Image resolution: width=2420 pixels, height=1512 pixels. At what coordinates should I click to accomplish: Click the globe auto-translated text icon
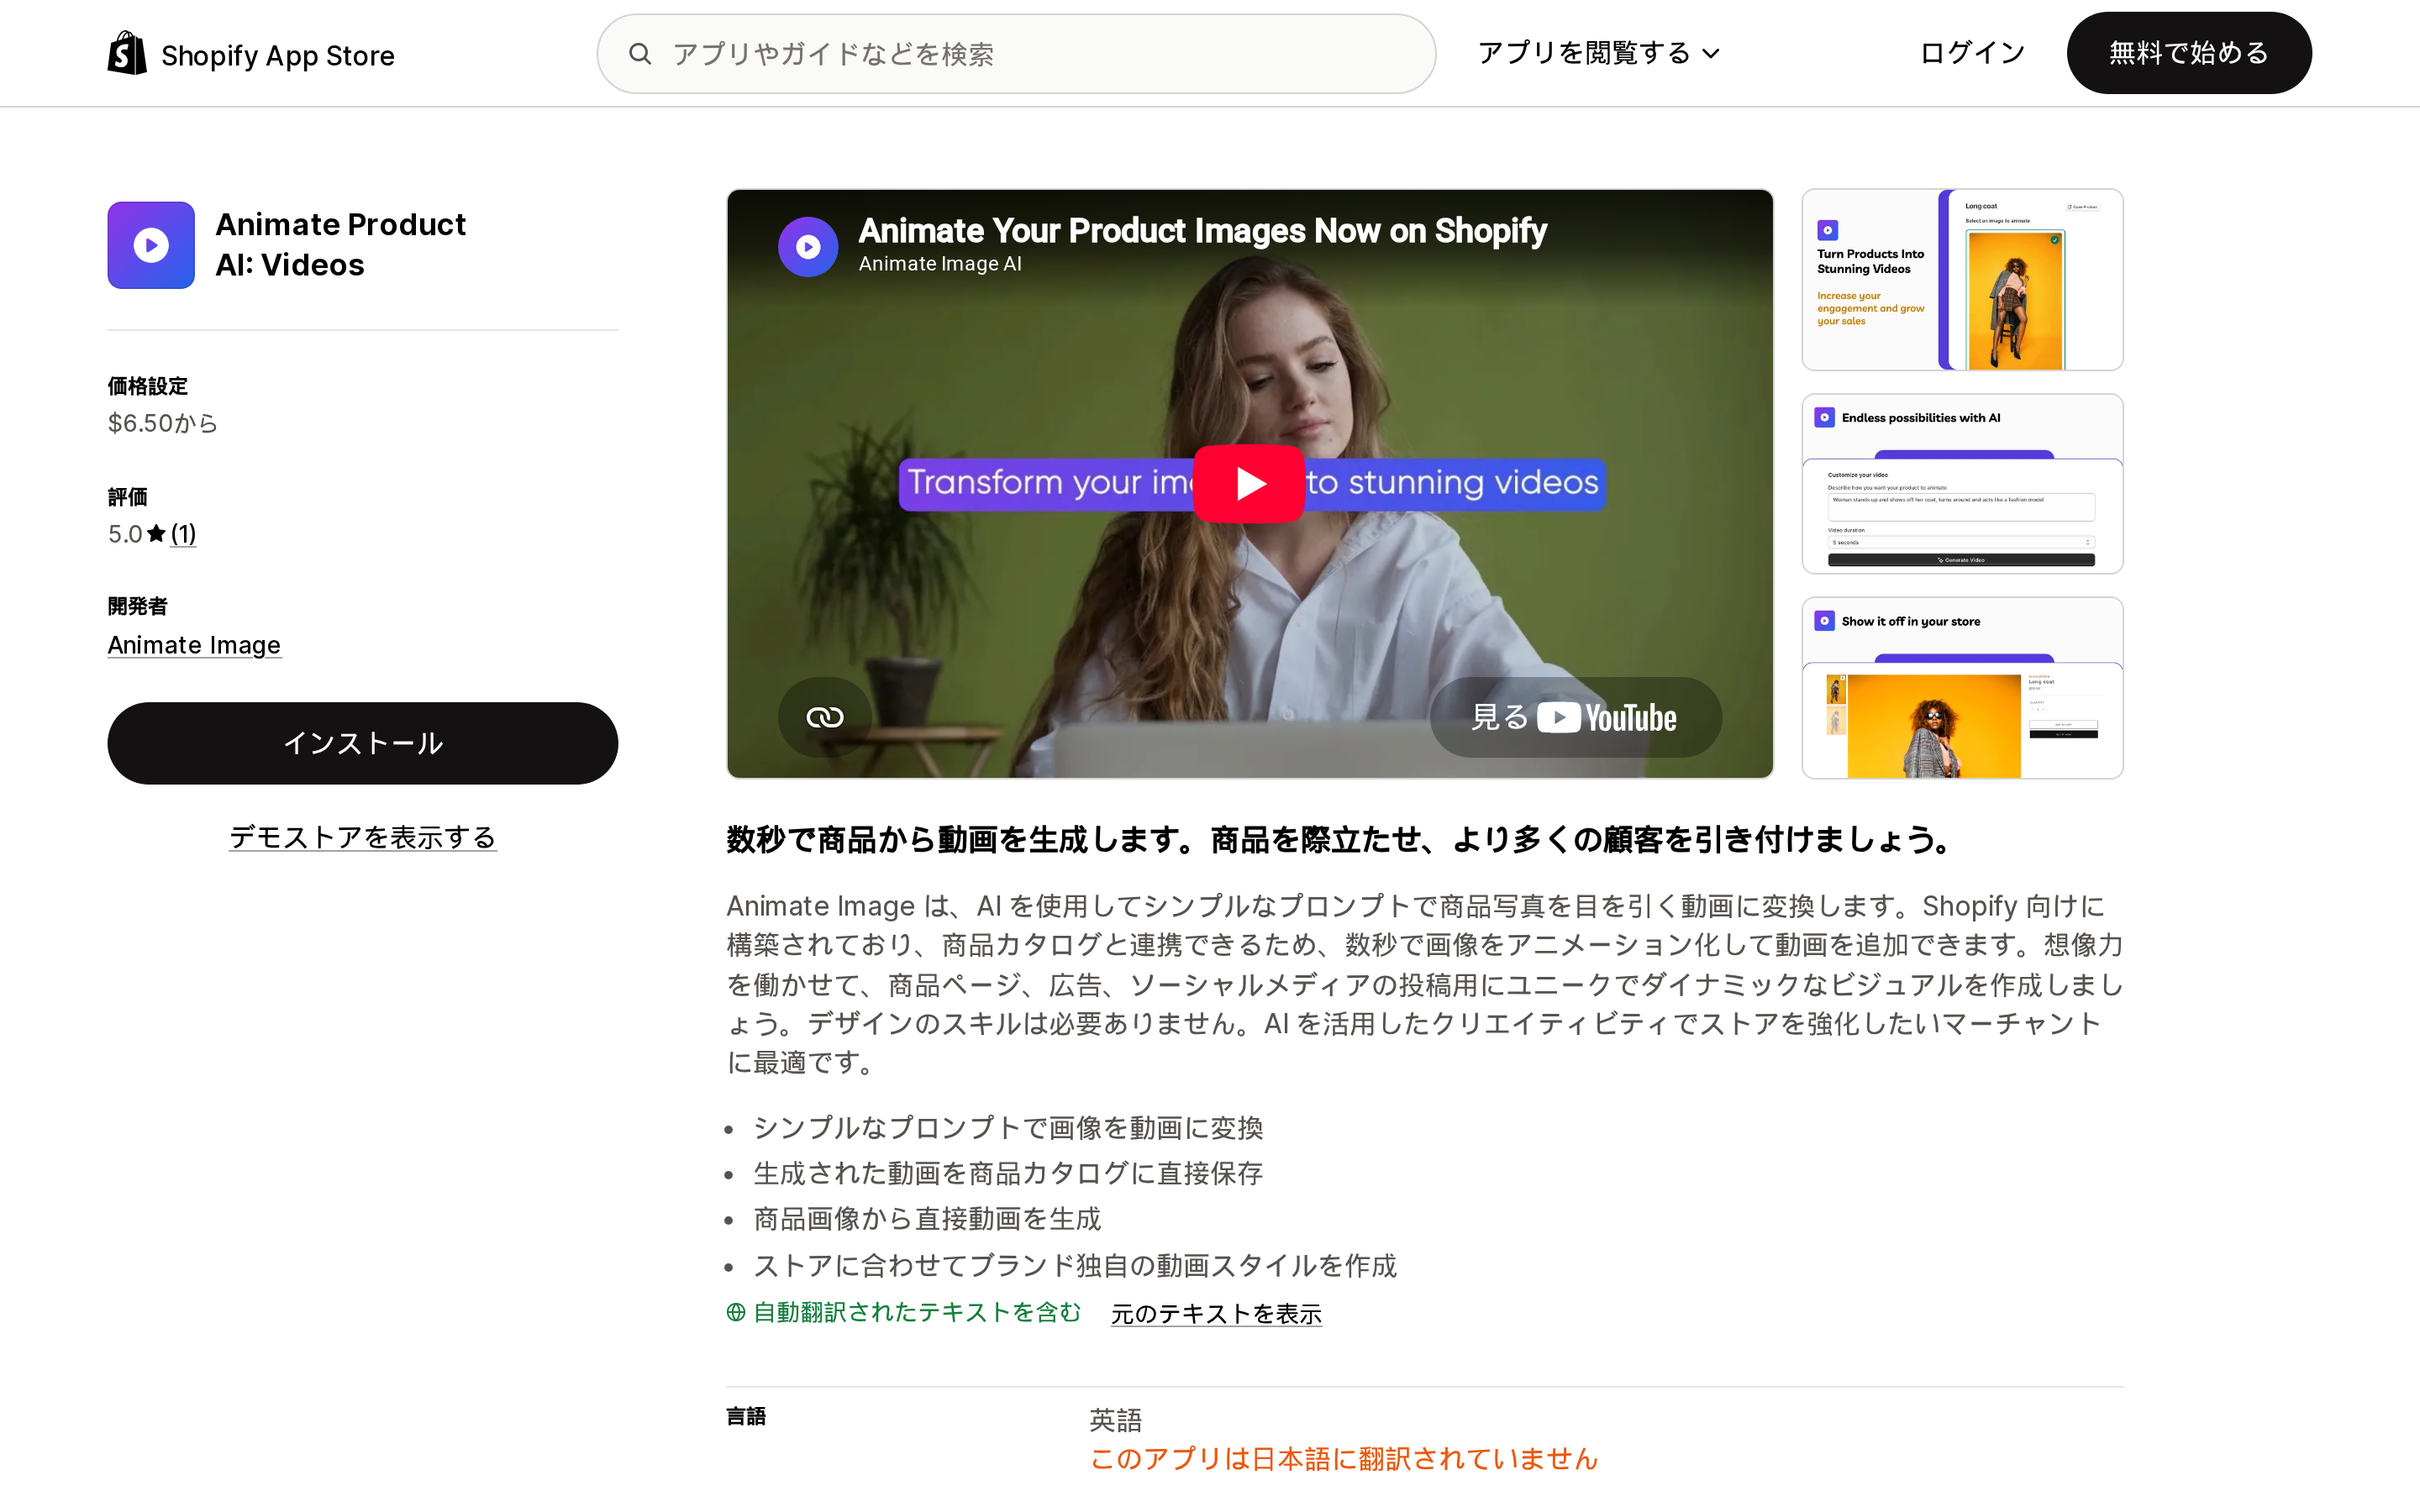[736, 1312]
